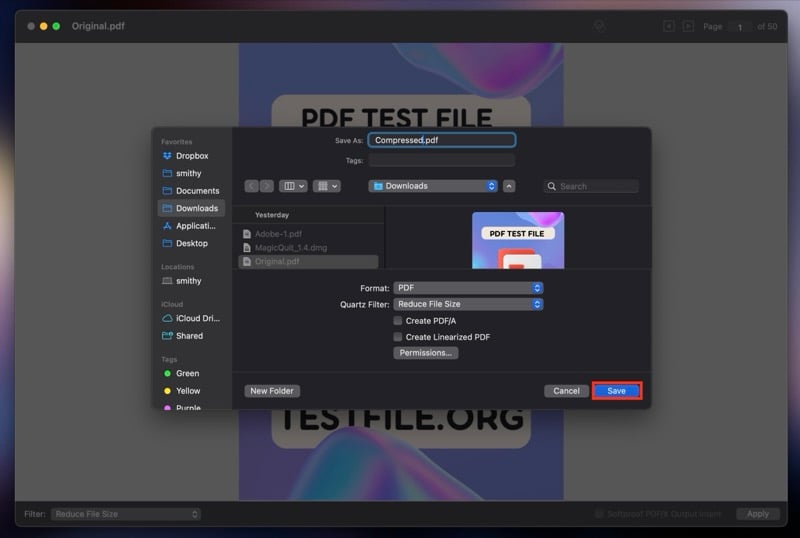This screenshot has height=538, width=800.
Task: Click the page number field
Action: click(740, 27)
